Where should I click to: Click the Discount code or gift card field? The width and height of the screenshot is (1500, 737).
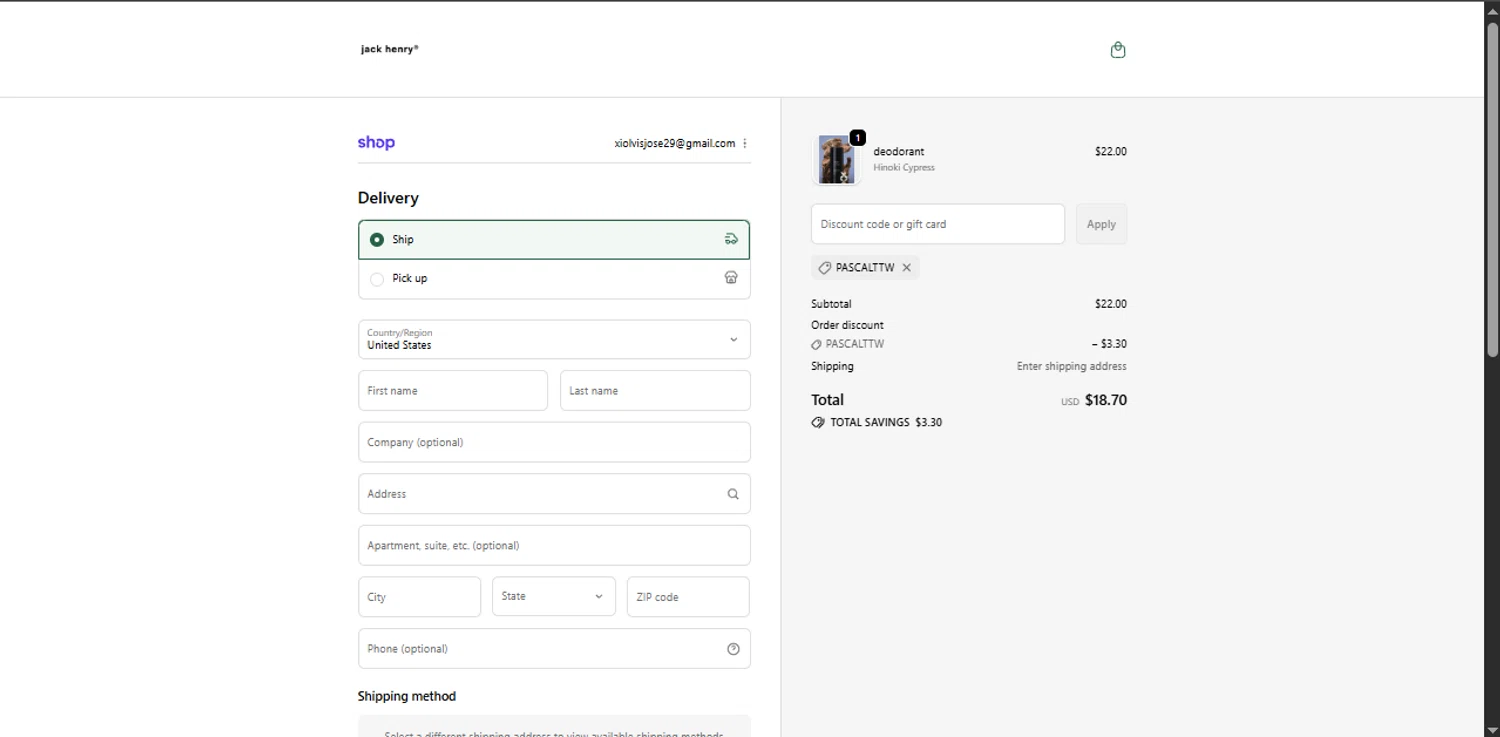click(938, 224)
